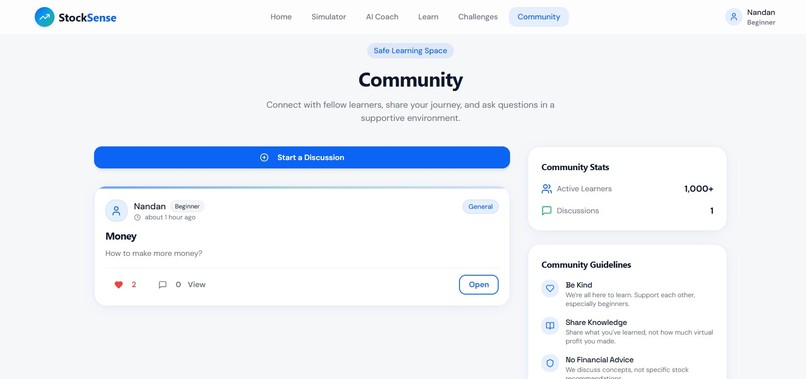Click the 1,000+ active learners value

coord(699,189)
